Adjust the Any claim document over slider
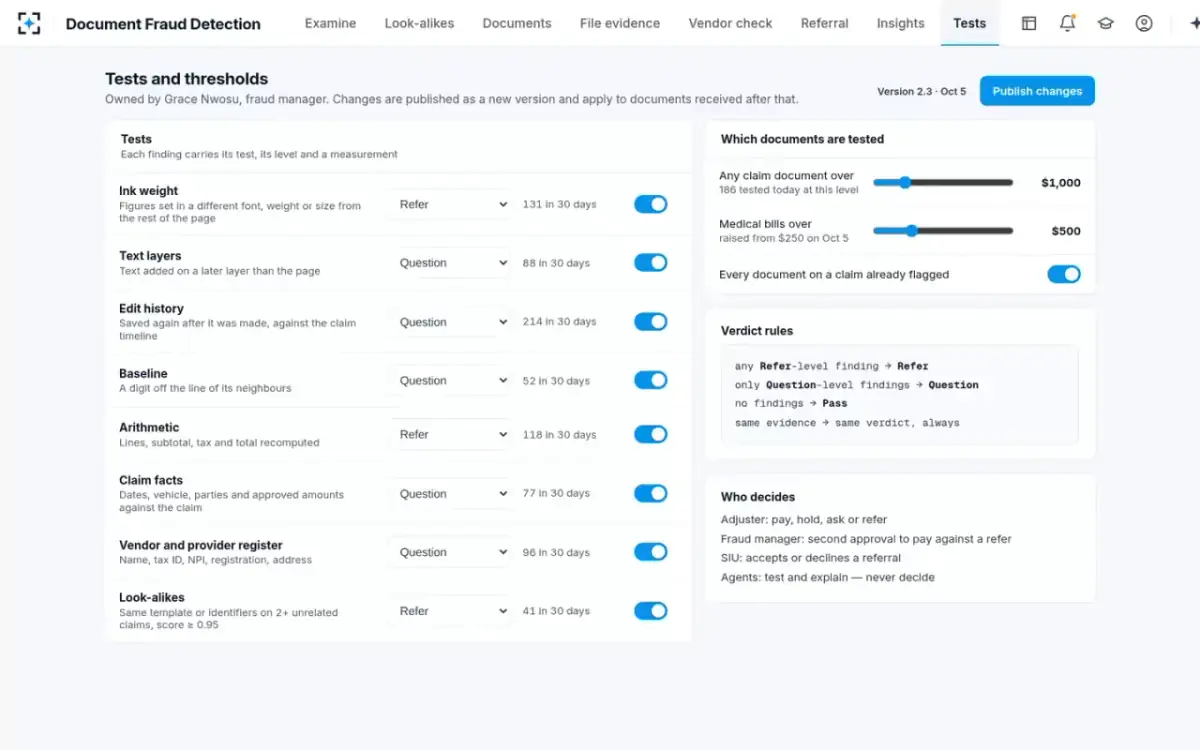The image size is (1200, 750). tap(943, 182)
